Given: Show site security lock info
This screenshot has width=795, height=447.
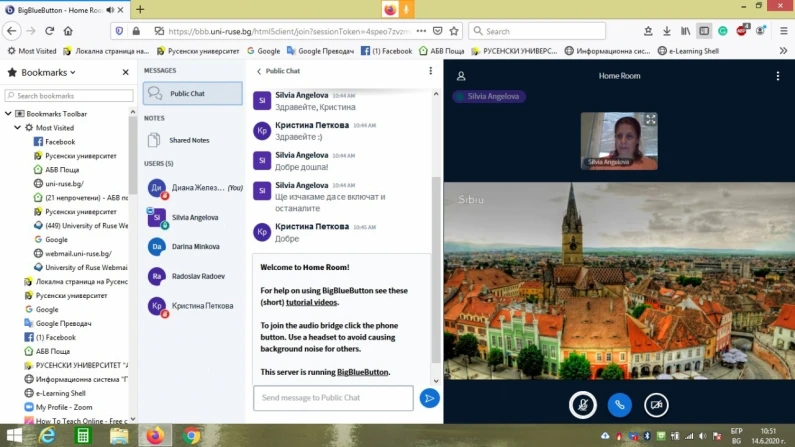Looking at the screenshot, I should [136, 31].
